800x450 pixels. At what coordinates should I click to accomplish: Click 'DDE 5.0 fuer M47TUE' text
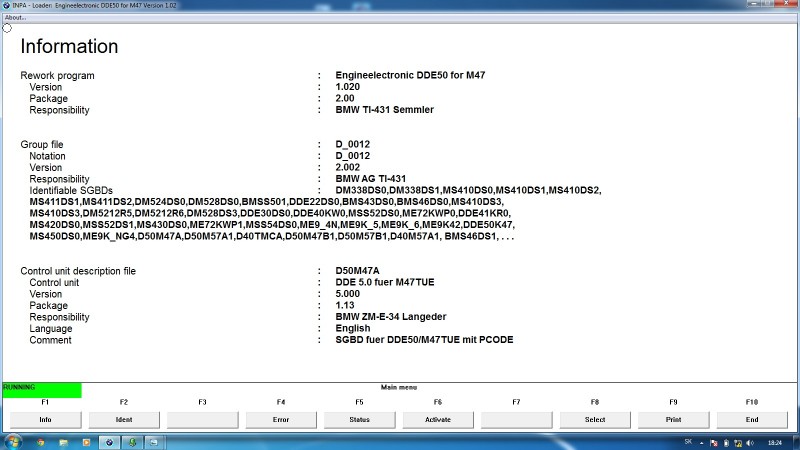tap(385, 282)
